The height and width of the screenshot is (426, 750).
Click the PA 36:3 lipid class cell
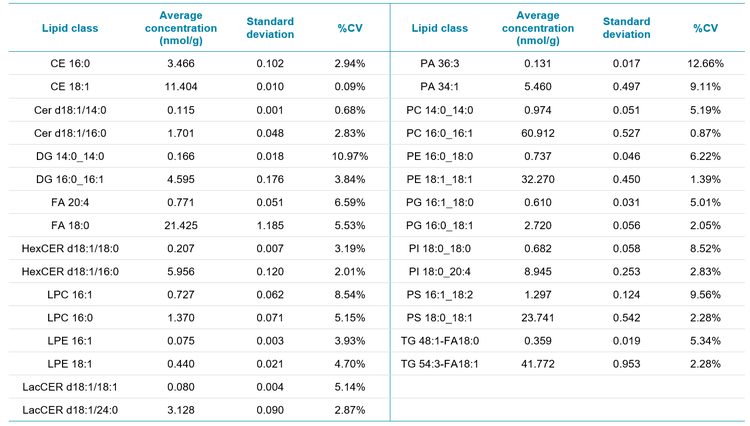(447, 63)
